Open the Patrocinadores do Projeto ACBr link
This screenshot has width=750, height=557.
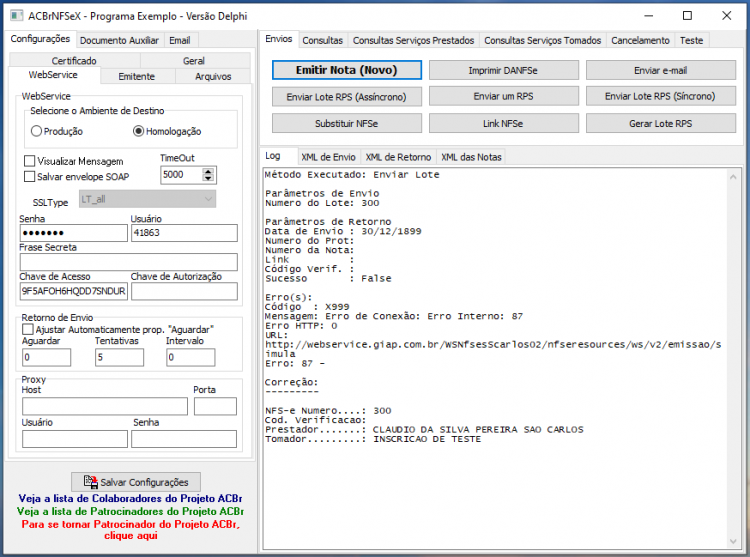coord(130,511)
